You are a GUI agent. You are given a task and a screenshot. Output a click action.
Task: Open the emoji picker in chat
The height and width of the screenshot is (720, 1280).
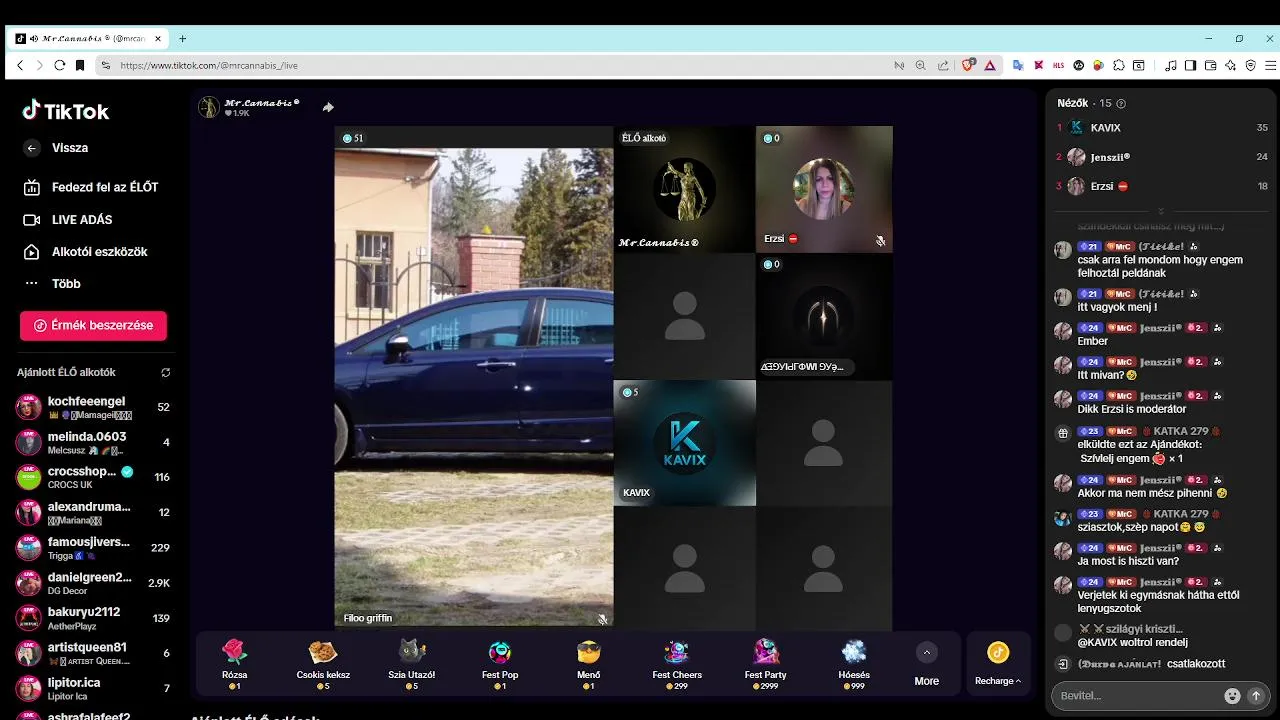[x=1232, y=695]
